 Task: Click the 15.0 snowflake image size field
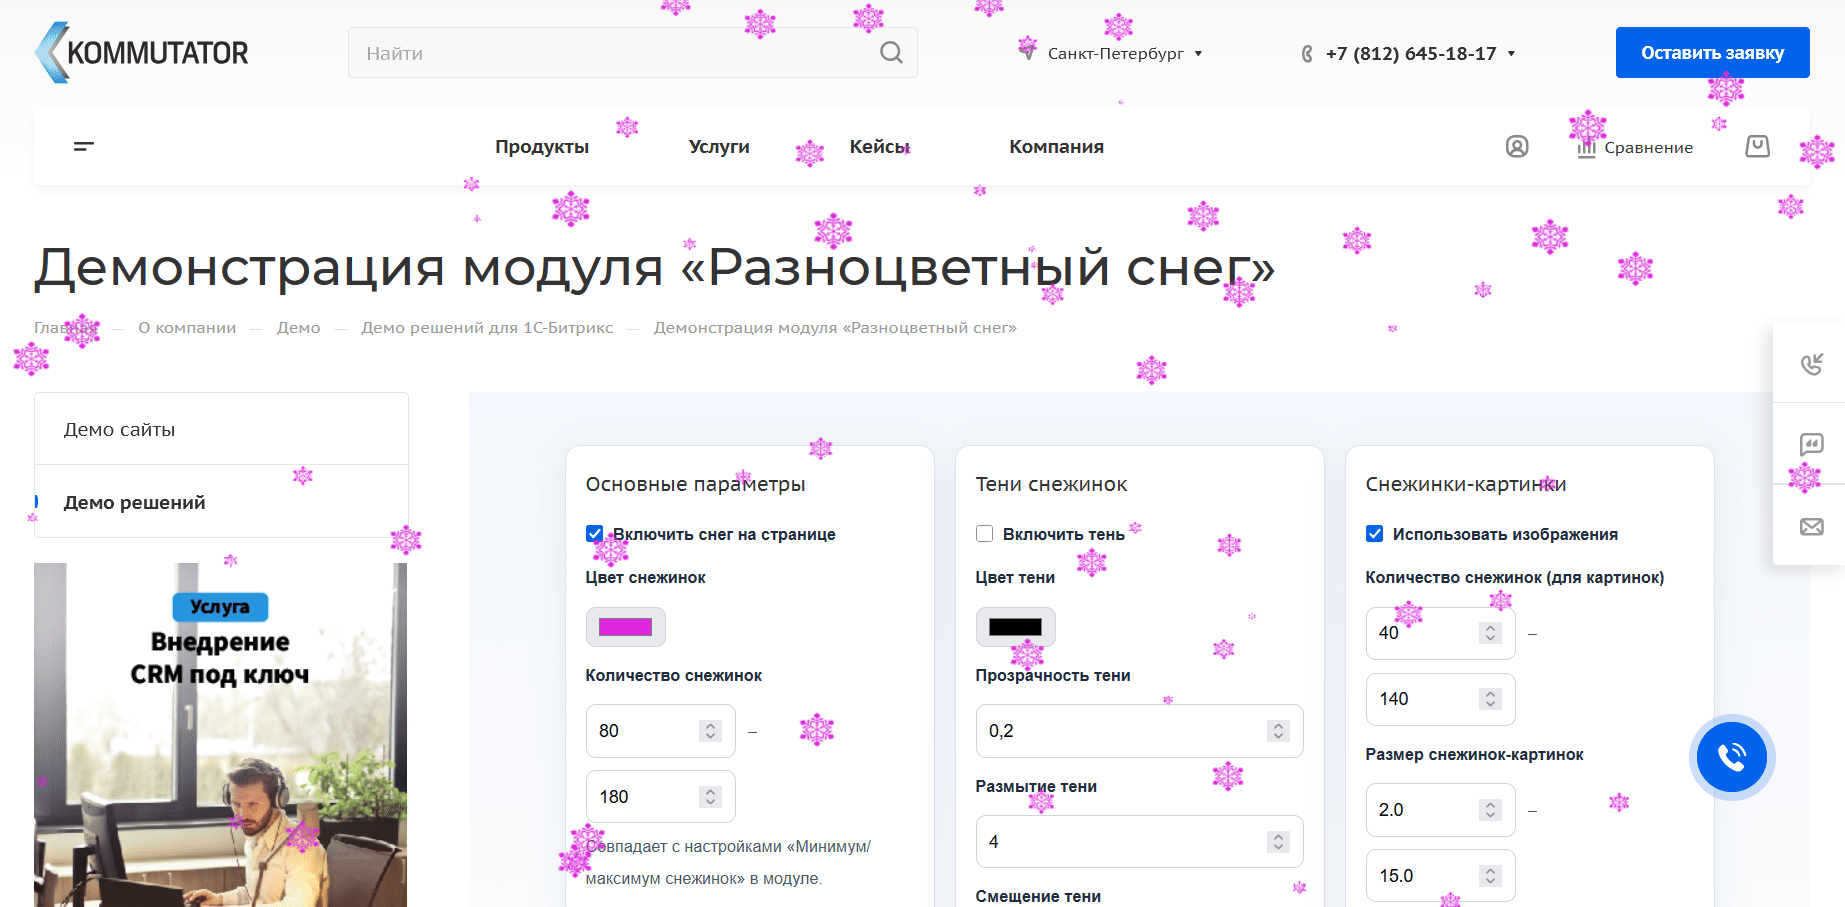tap(1440, 876)
